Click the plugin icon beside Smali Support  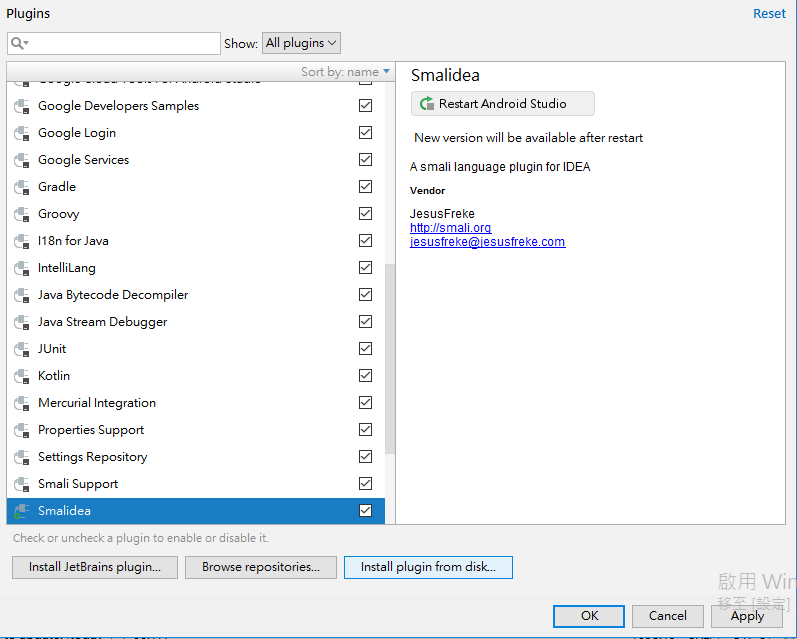point(22,483)
